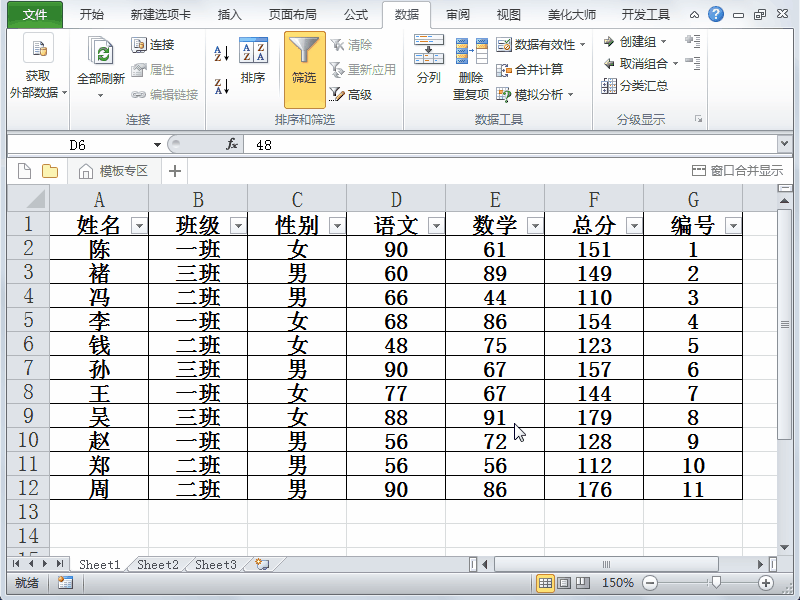This screenshot has height=600, width=800.
Task: Switch to 审阅 Review tab
Action: pyautogui.click(x=458, y=15)
